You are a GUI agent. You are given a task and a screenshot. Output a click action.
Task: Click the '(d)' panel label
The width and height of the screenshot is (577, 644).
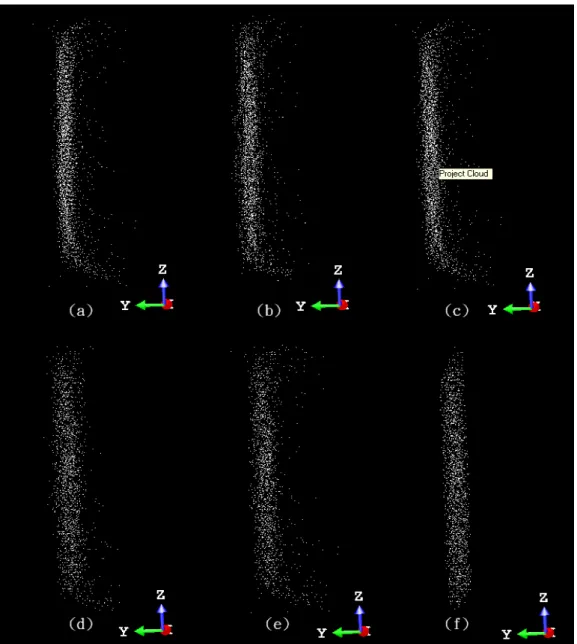pyautogui.click(x=81, y=624)
